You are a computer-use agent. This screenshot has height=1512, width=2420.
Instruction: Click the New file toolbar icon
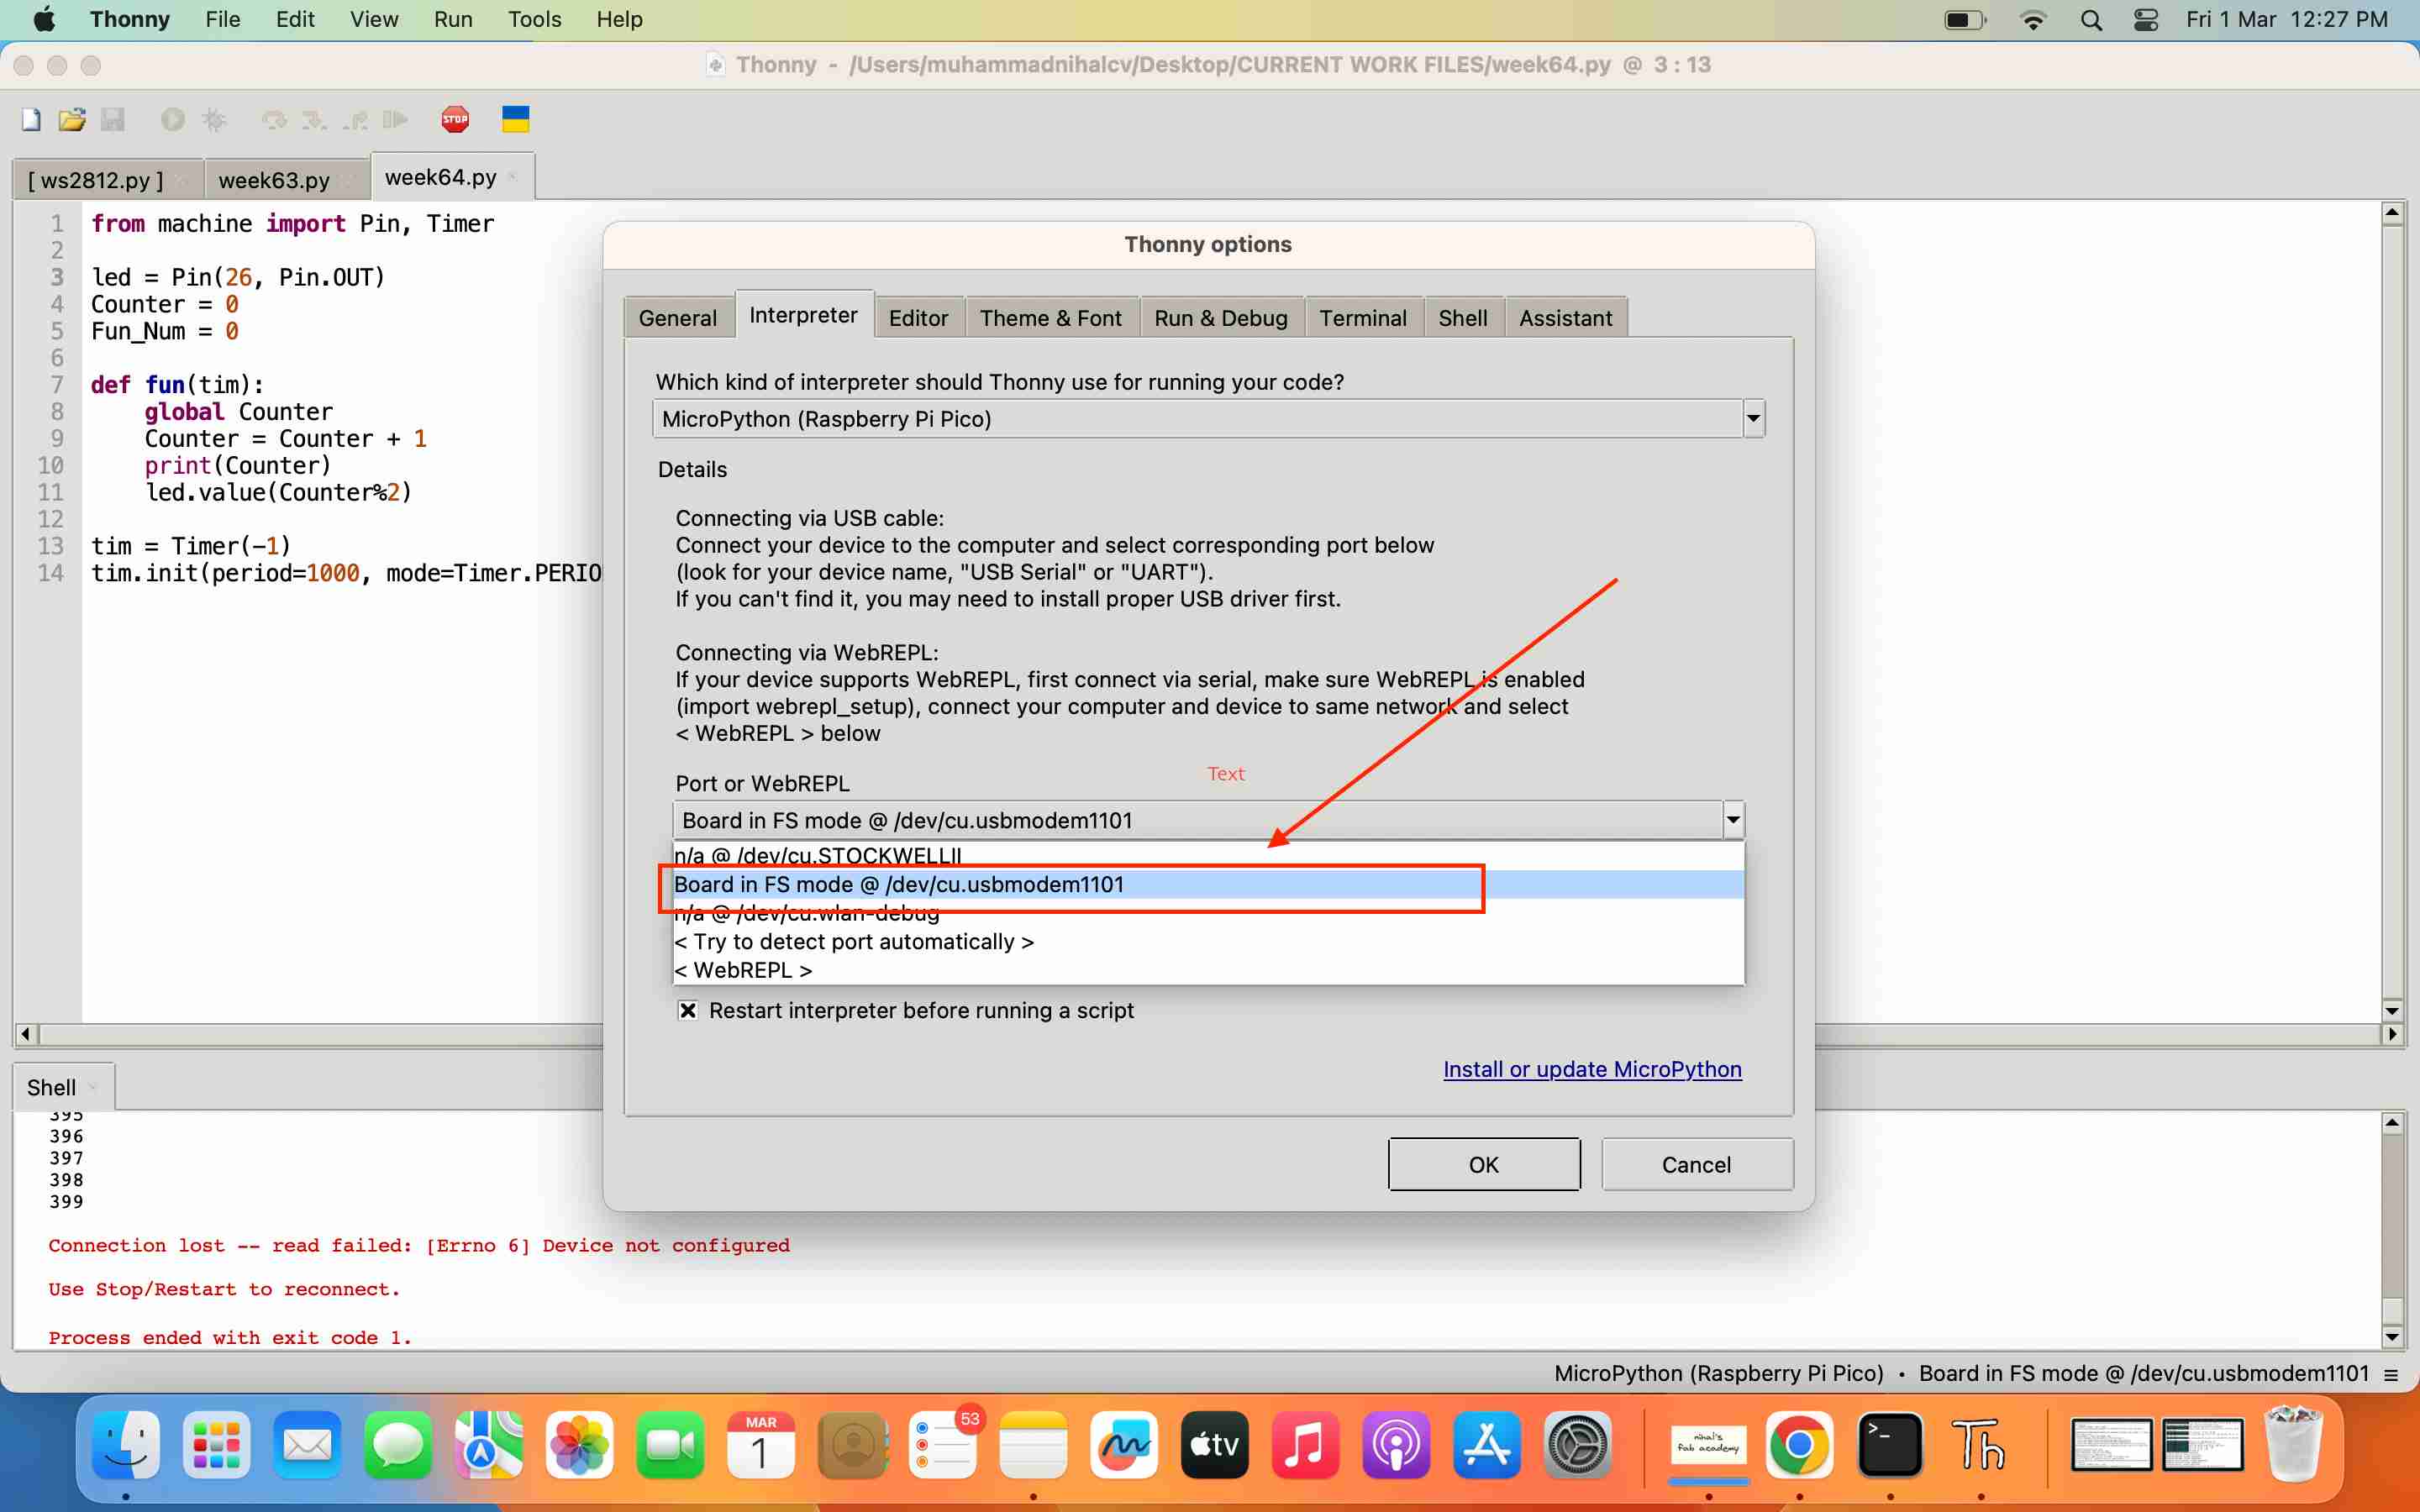pos(31,120)
